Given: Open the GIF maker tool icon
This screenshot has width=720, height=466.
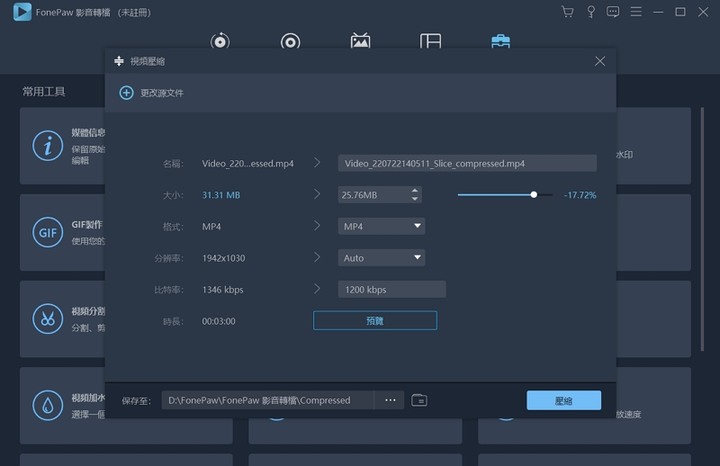Looking at the screenshot, I should (48, 232).
